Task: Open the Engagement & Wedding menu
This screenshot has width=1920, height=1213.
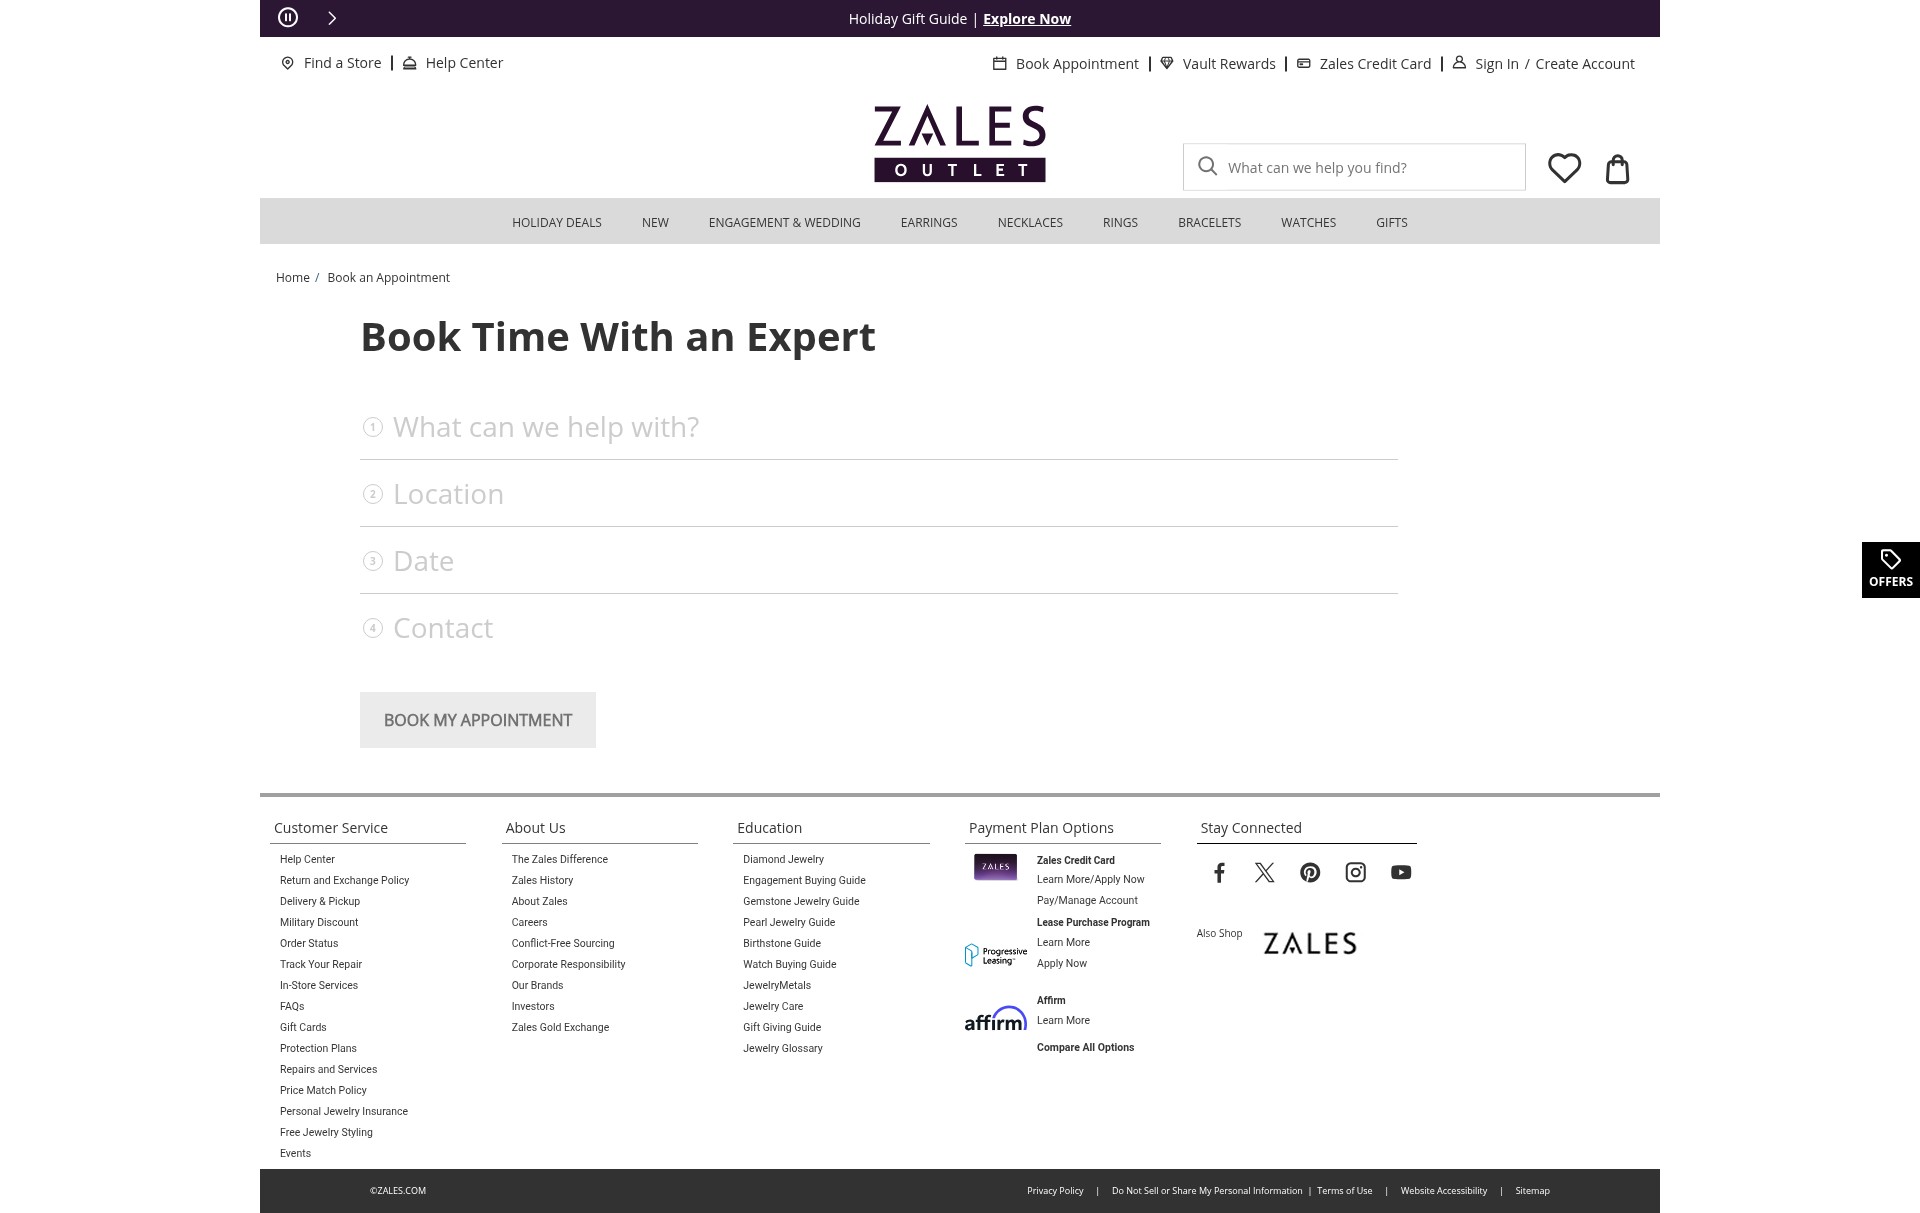Action: 785,222
